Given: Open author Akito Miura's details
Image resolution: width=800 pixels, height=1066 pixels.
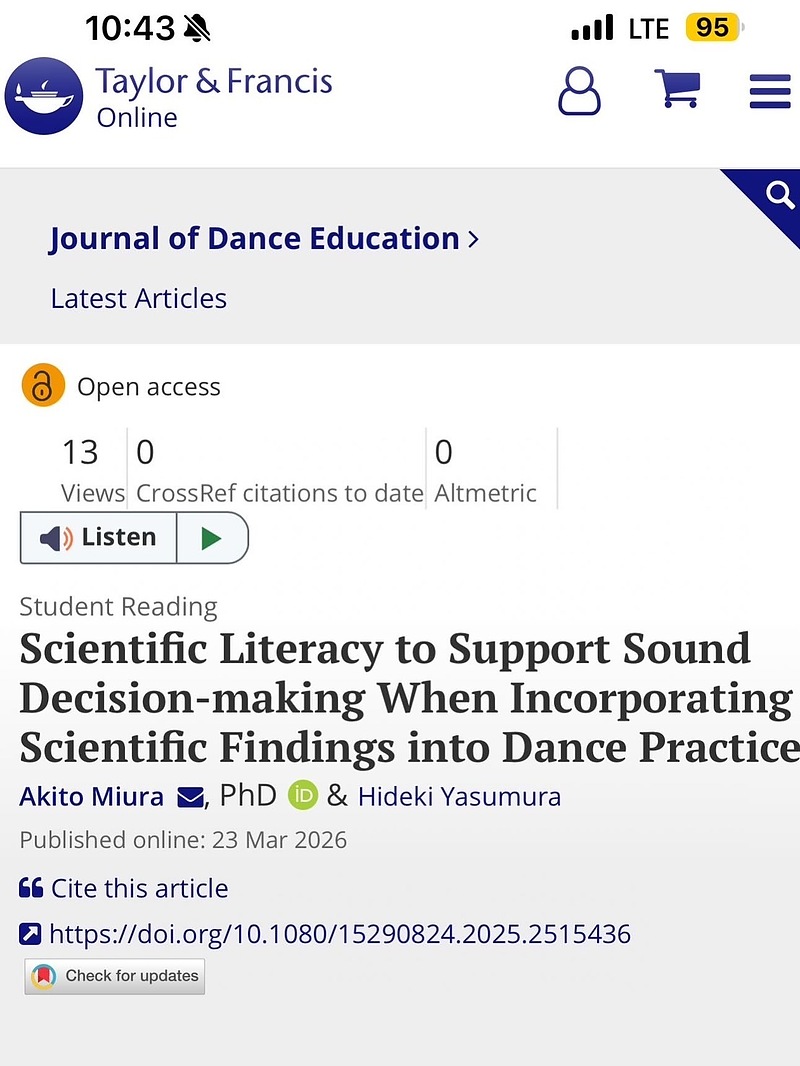Looking at the screenshot, I should point(91,796).
